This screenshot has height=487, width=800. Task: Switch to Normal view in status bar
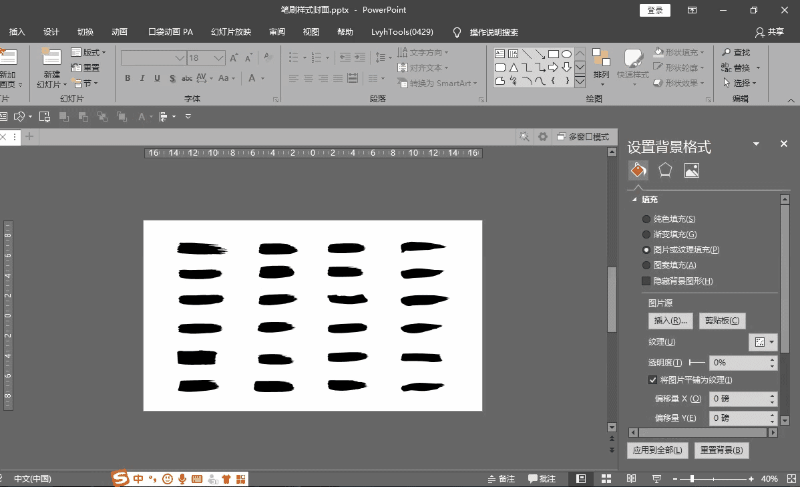pyautogui.click(x=581, y=478)
